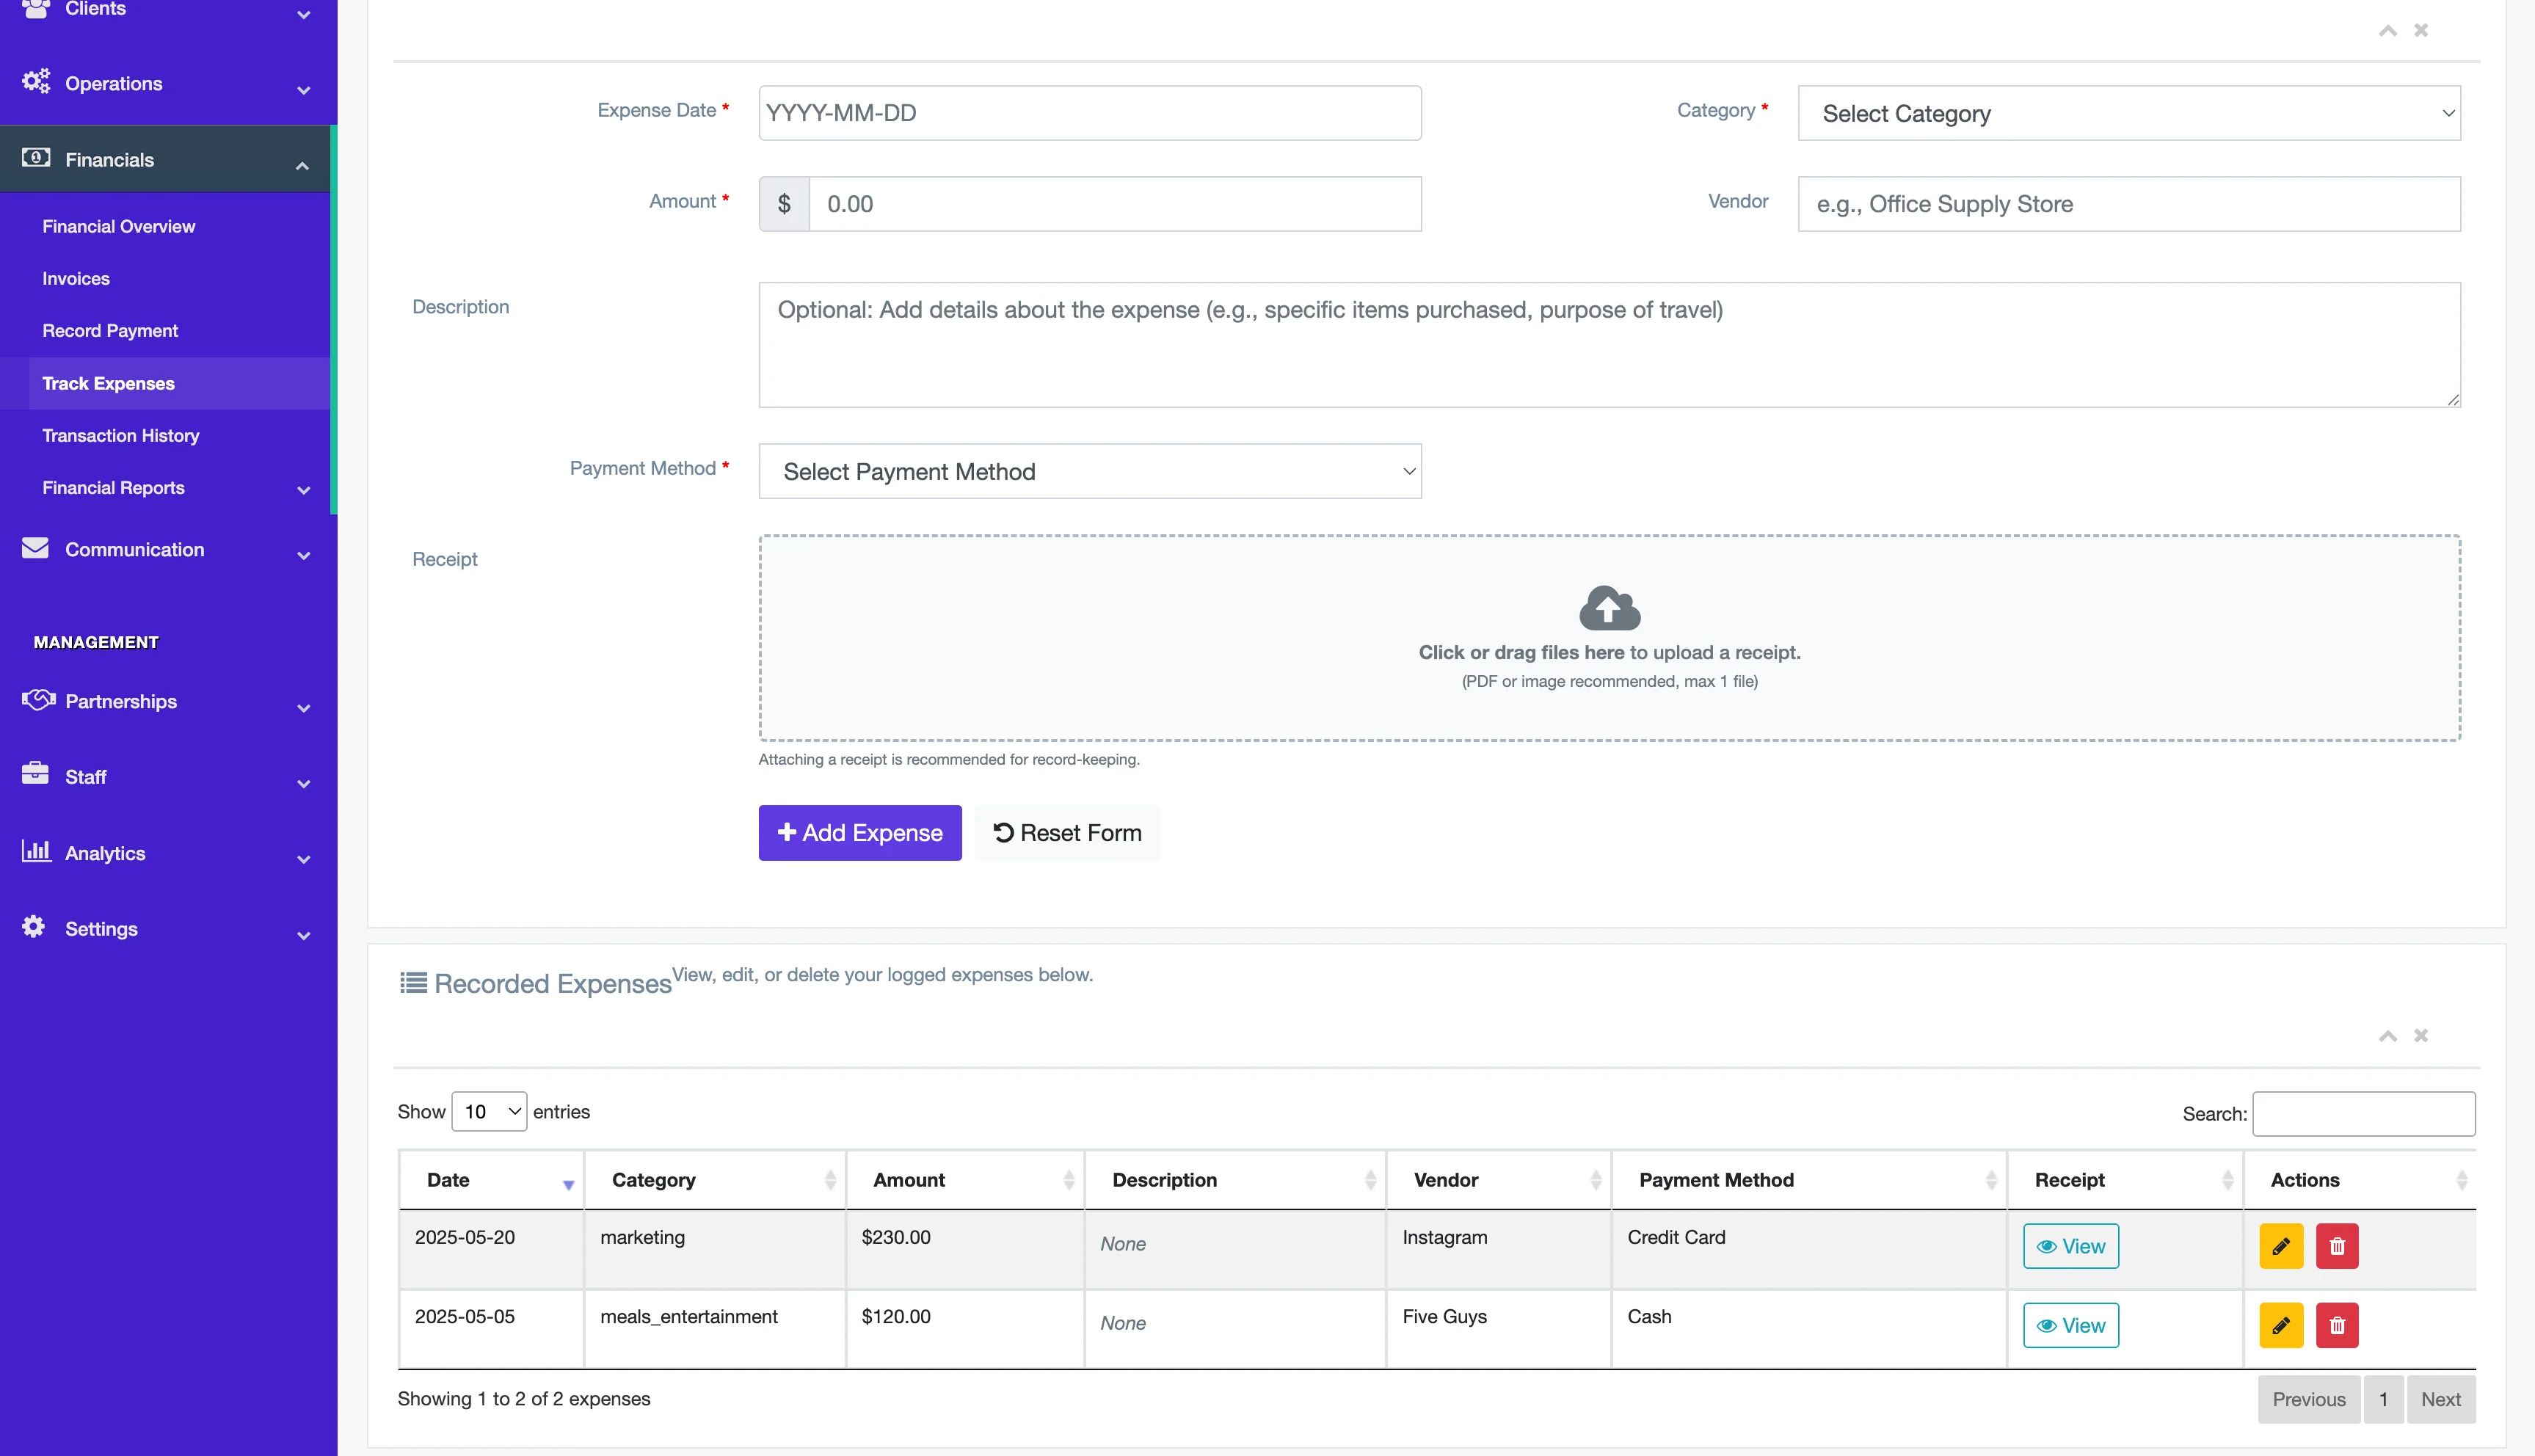Viewport: 2535px width, 1456px height.
Task: Click the yellow edit pencil for marketing expense
Action: [2280, 1246]
